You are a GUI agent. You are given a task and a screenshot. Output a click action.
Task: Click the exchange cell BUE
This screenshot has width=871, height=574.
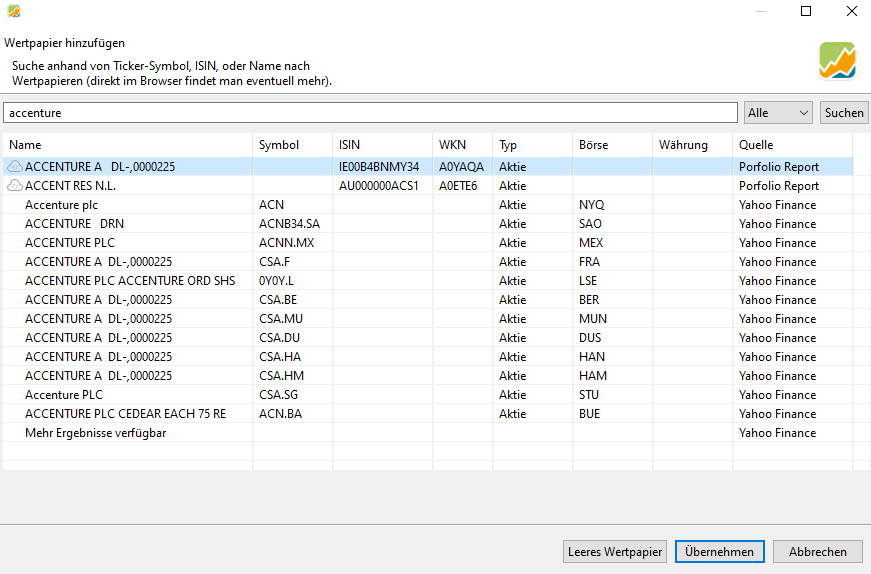(589, 413)
